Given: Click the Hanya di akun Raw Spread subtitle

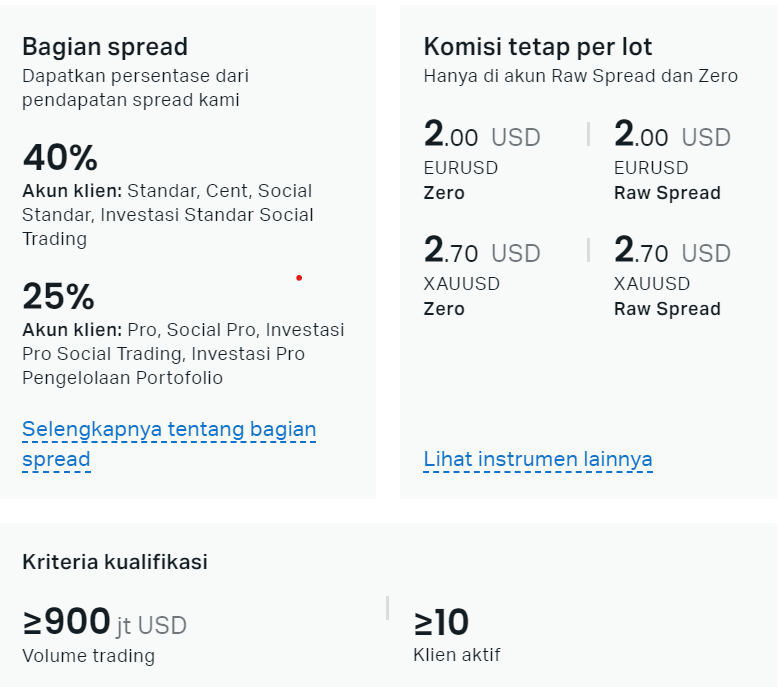Looking at the screenshot, I should click(581, 76).
